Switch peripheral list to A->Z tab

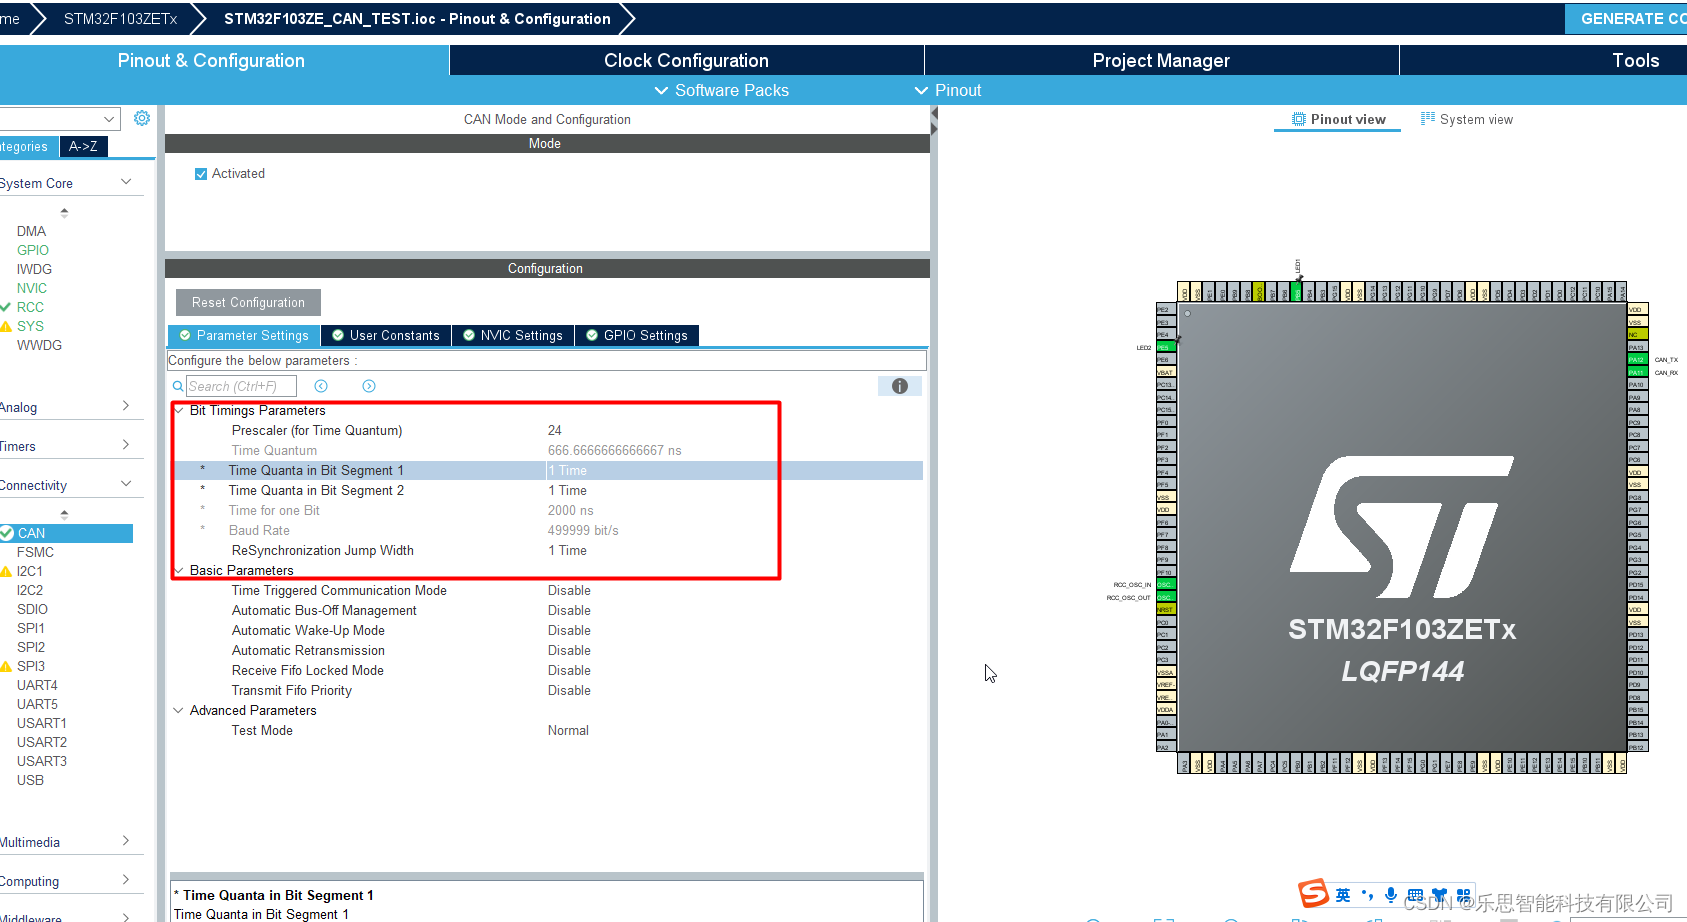click(x=83, y=146)
